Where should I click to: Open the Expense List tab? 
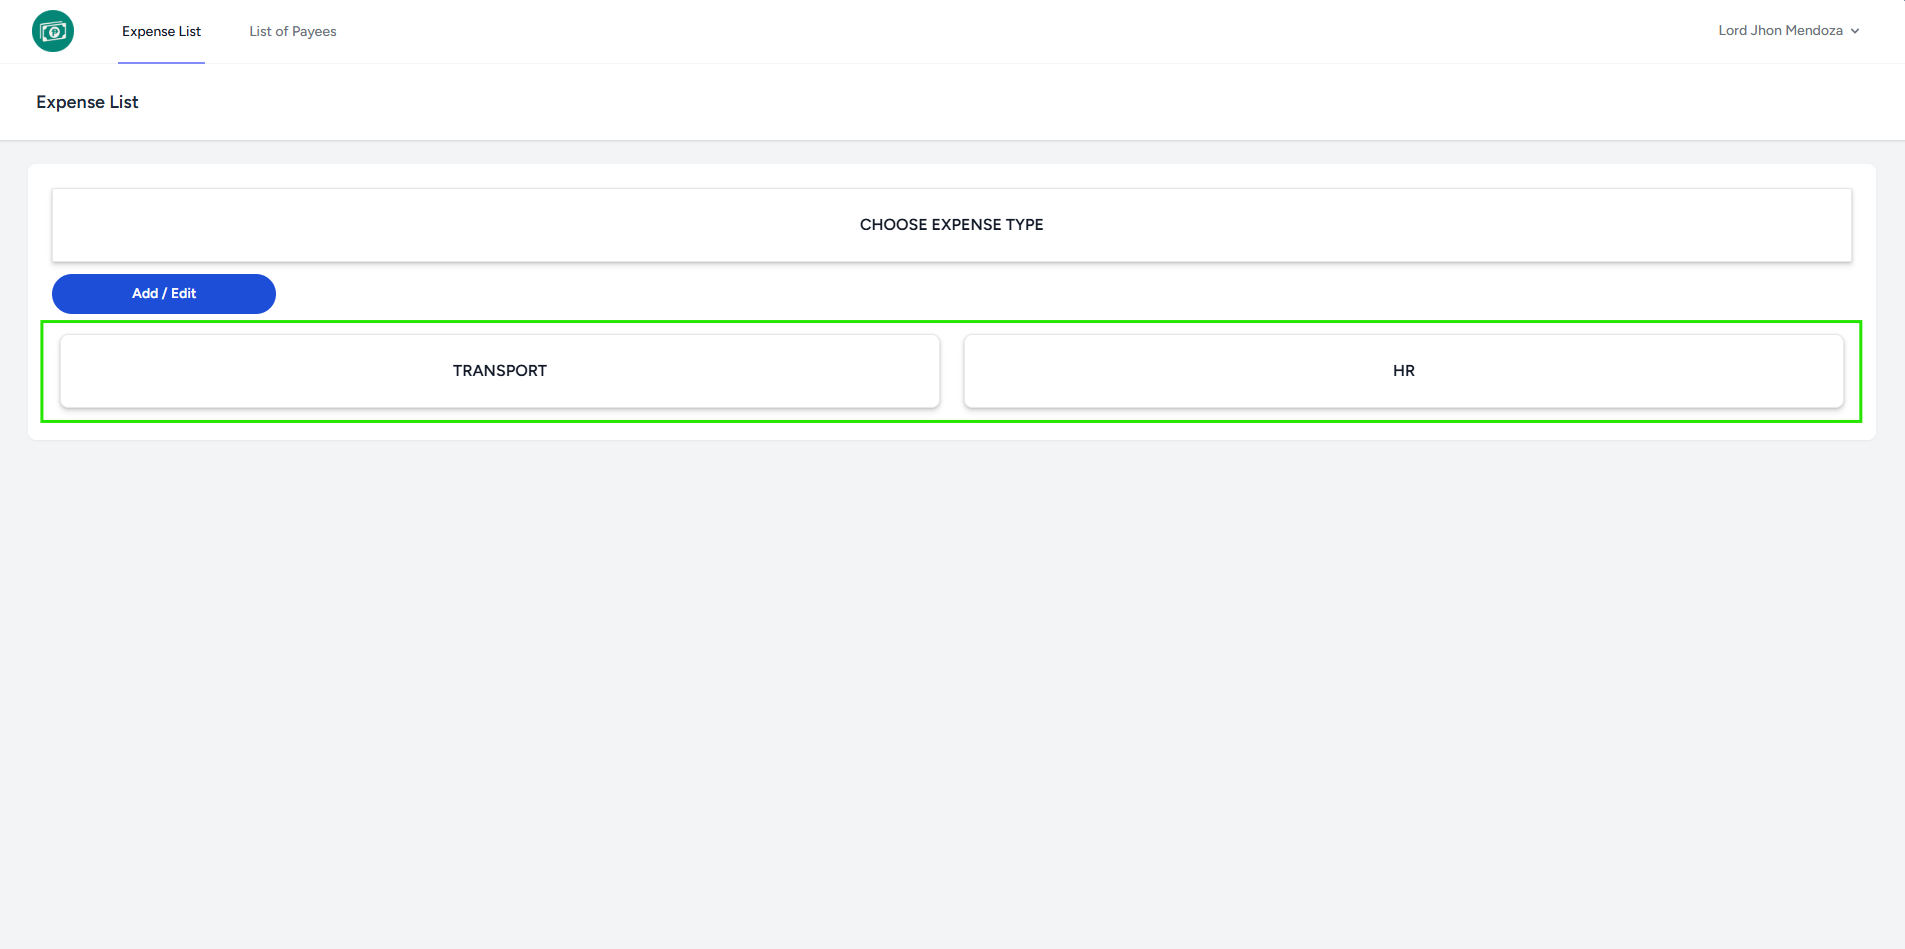point(161,31)
